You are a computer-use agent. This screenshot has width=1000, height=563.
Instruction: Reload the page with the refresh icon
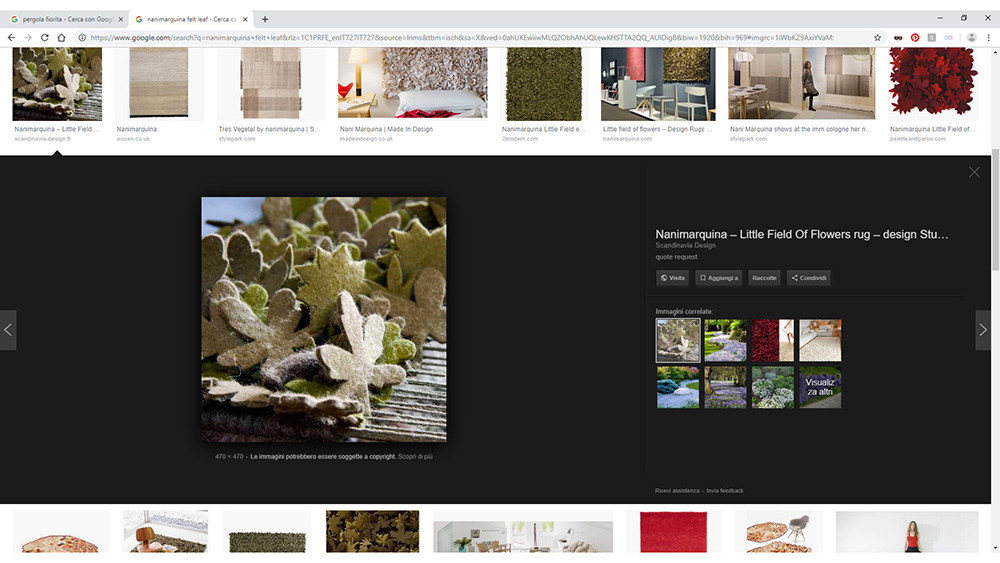(45, 38)
